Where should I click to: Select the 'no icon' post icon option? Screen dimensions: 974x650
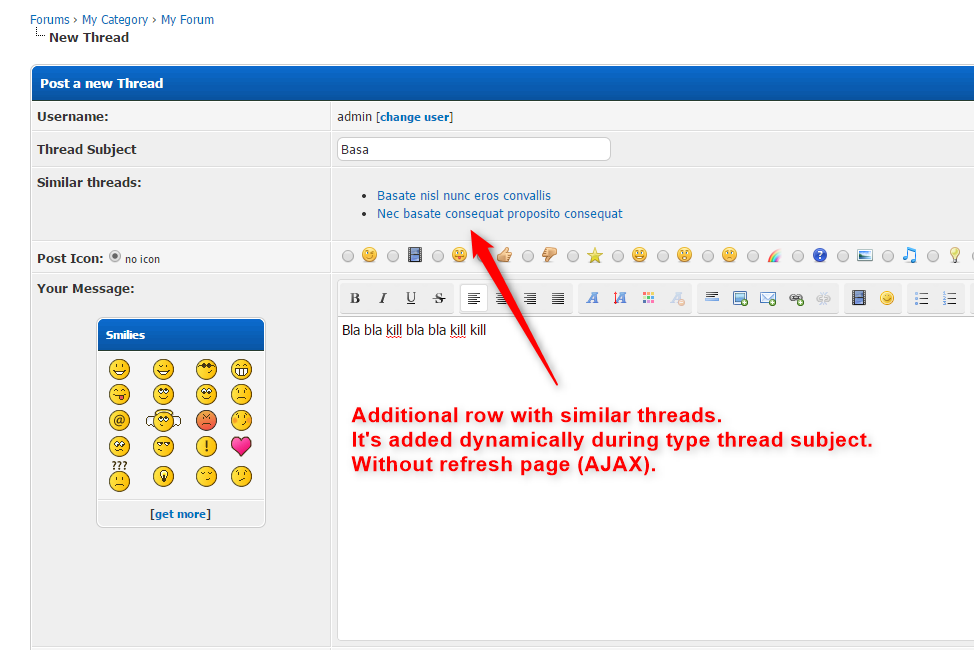point(115,256)
